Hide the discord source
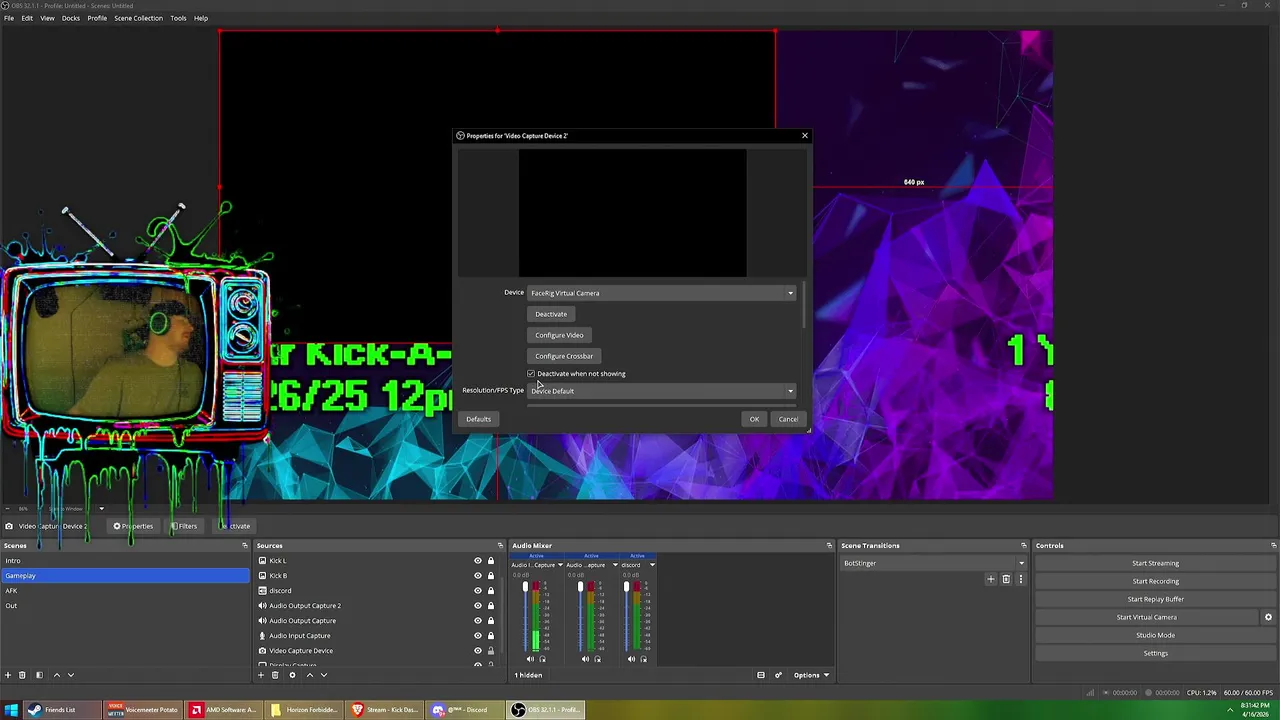This screenshot has width=1280, height=720. (478, 591)
